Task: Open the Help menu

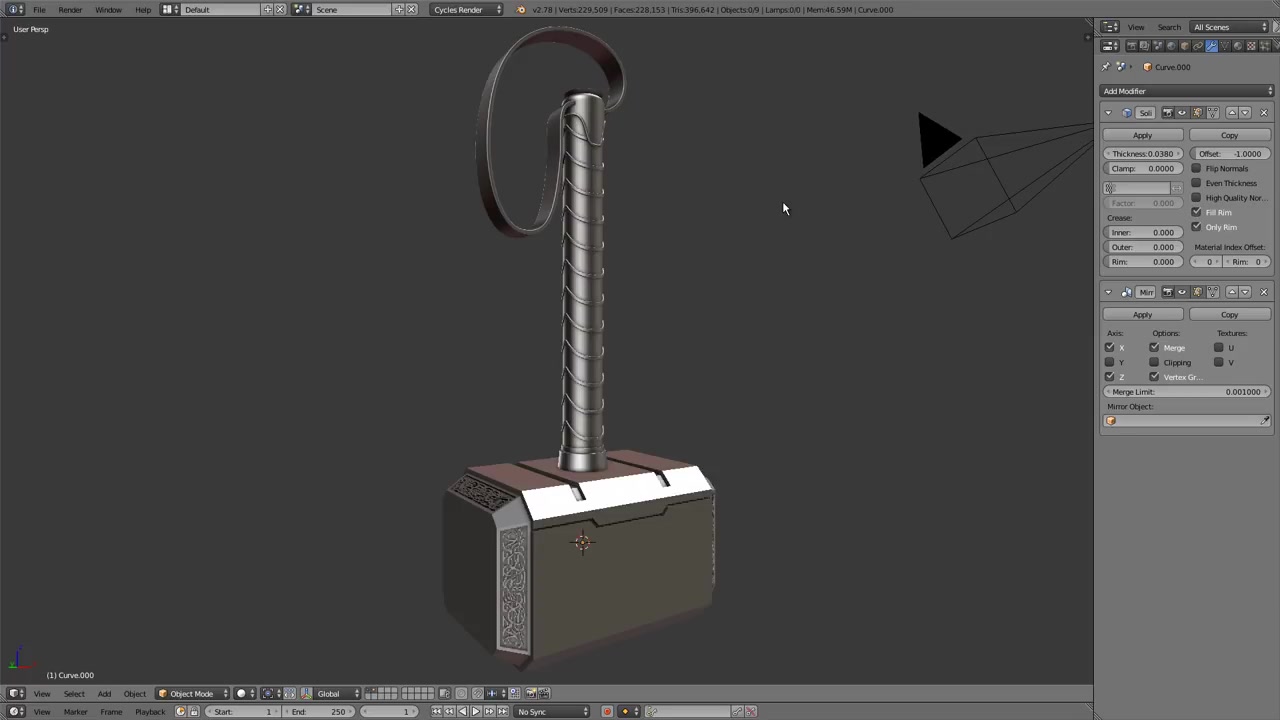Action: [x=143, y=10]
